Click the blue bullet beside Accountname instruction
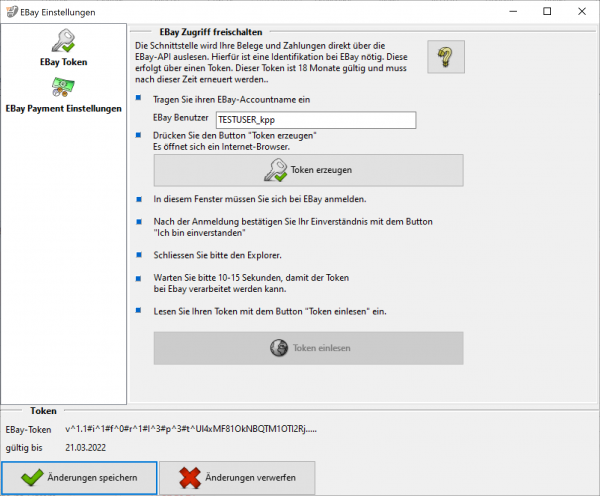 [x=138, y=100]
